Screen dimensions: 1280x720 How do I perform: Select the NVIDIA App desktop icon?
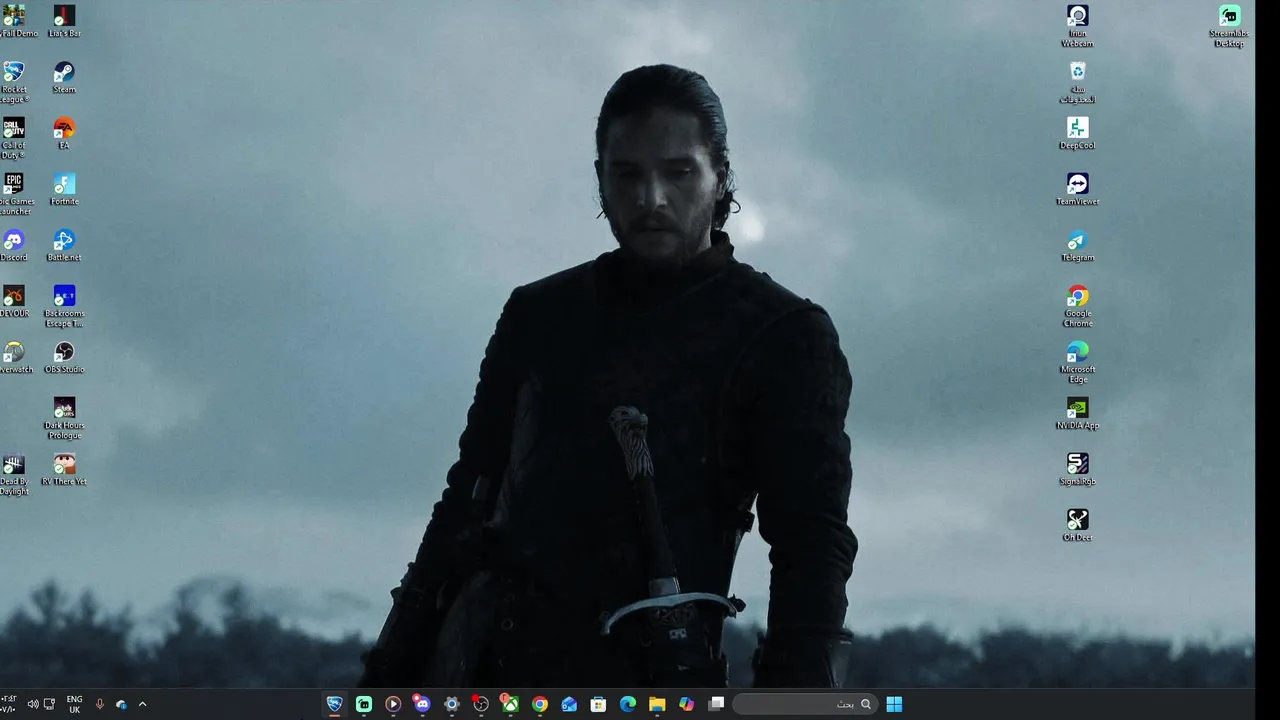click(x=1077, y=414)
